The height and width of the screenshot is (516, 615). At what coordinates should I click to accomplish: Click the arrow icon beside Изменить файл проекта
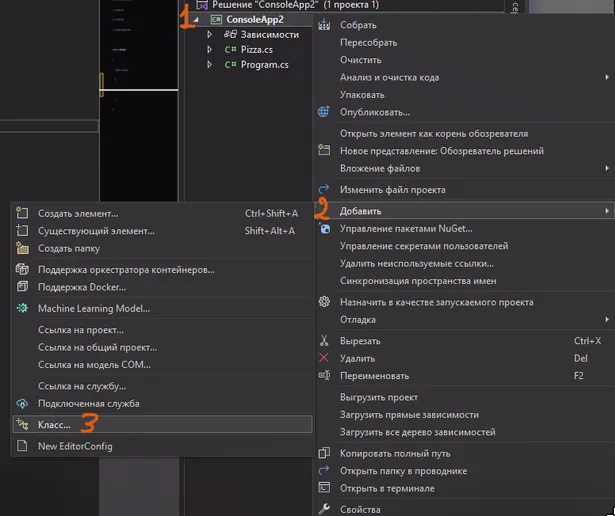click(x=324, y=189)
